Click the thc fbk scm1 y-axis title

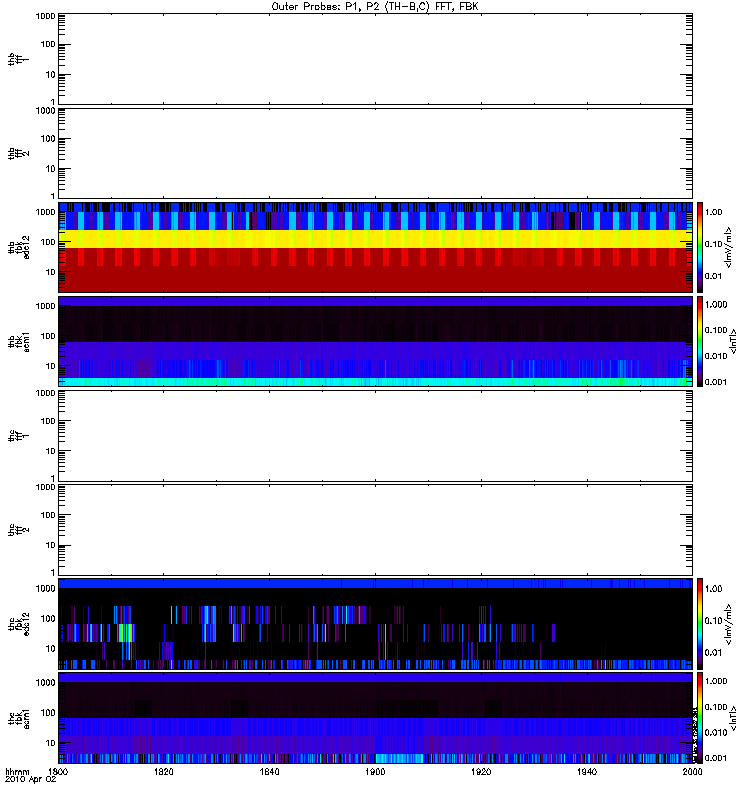click(19, 718)
